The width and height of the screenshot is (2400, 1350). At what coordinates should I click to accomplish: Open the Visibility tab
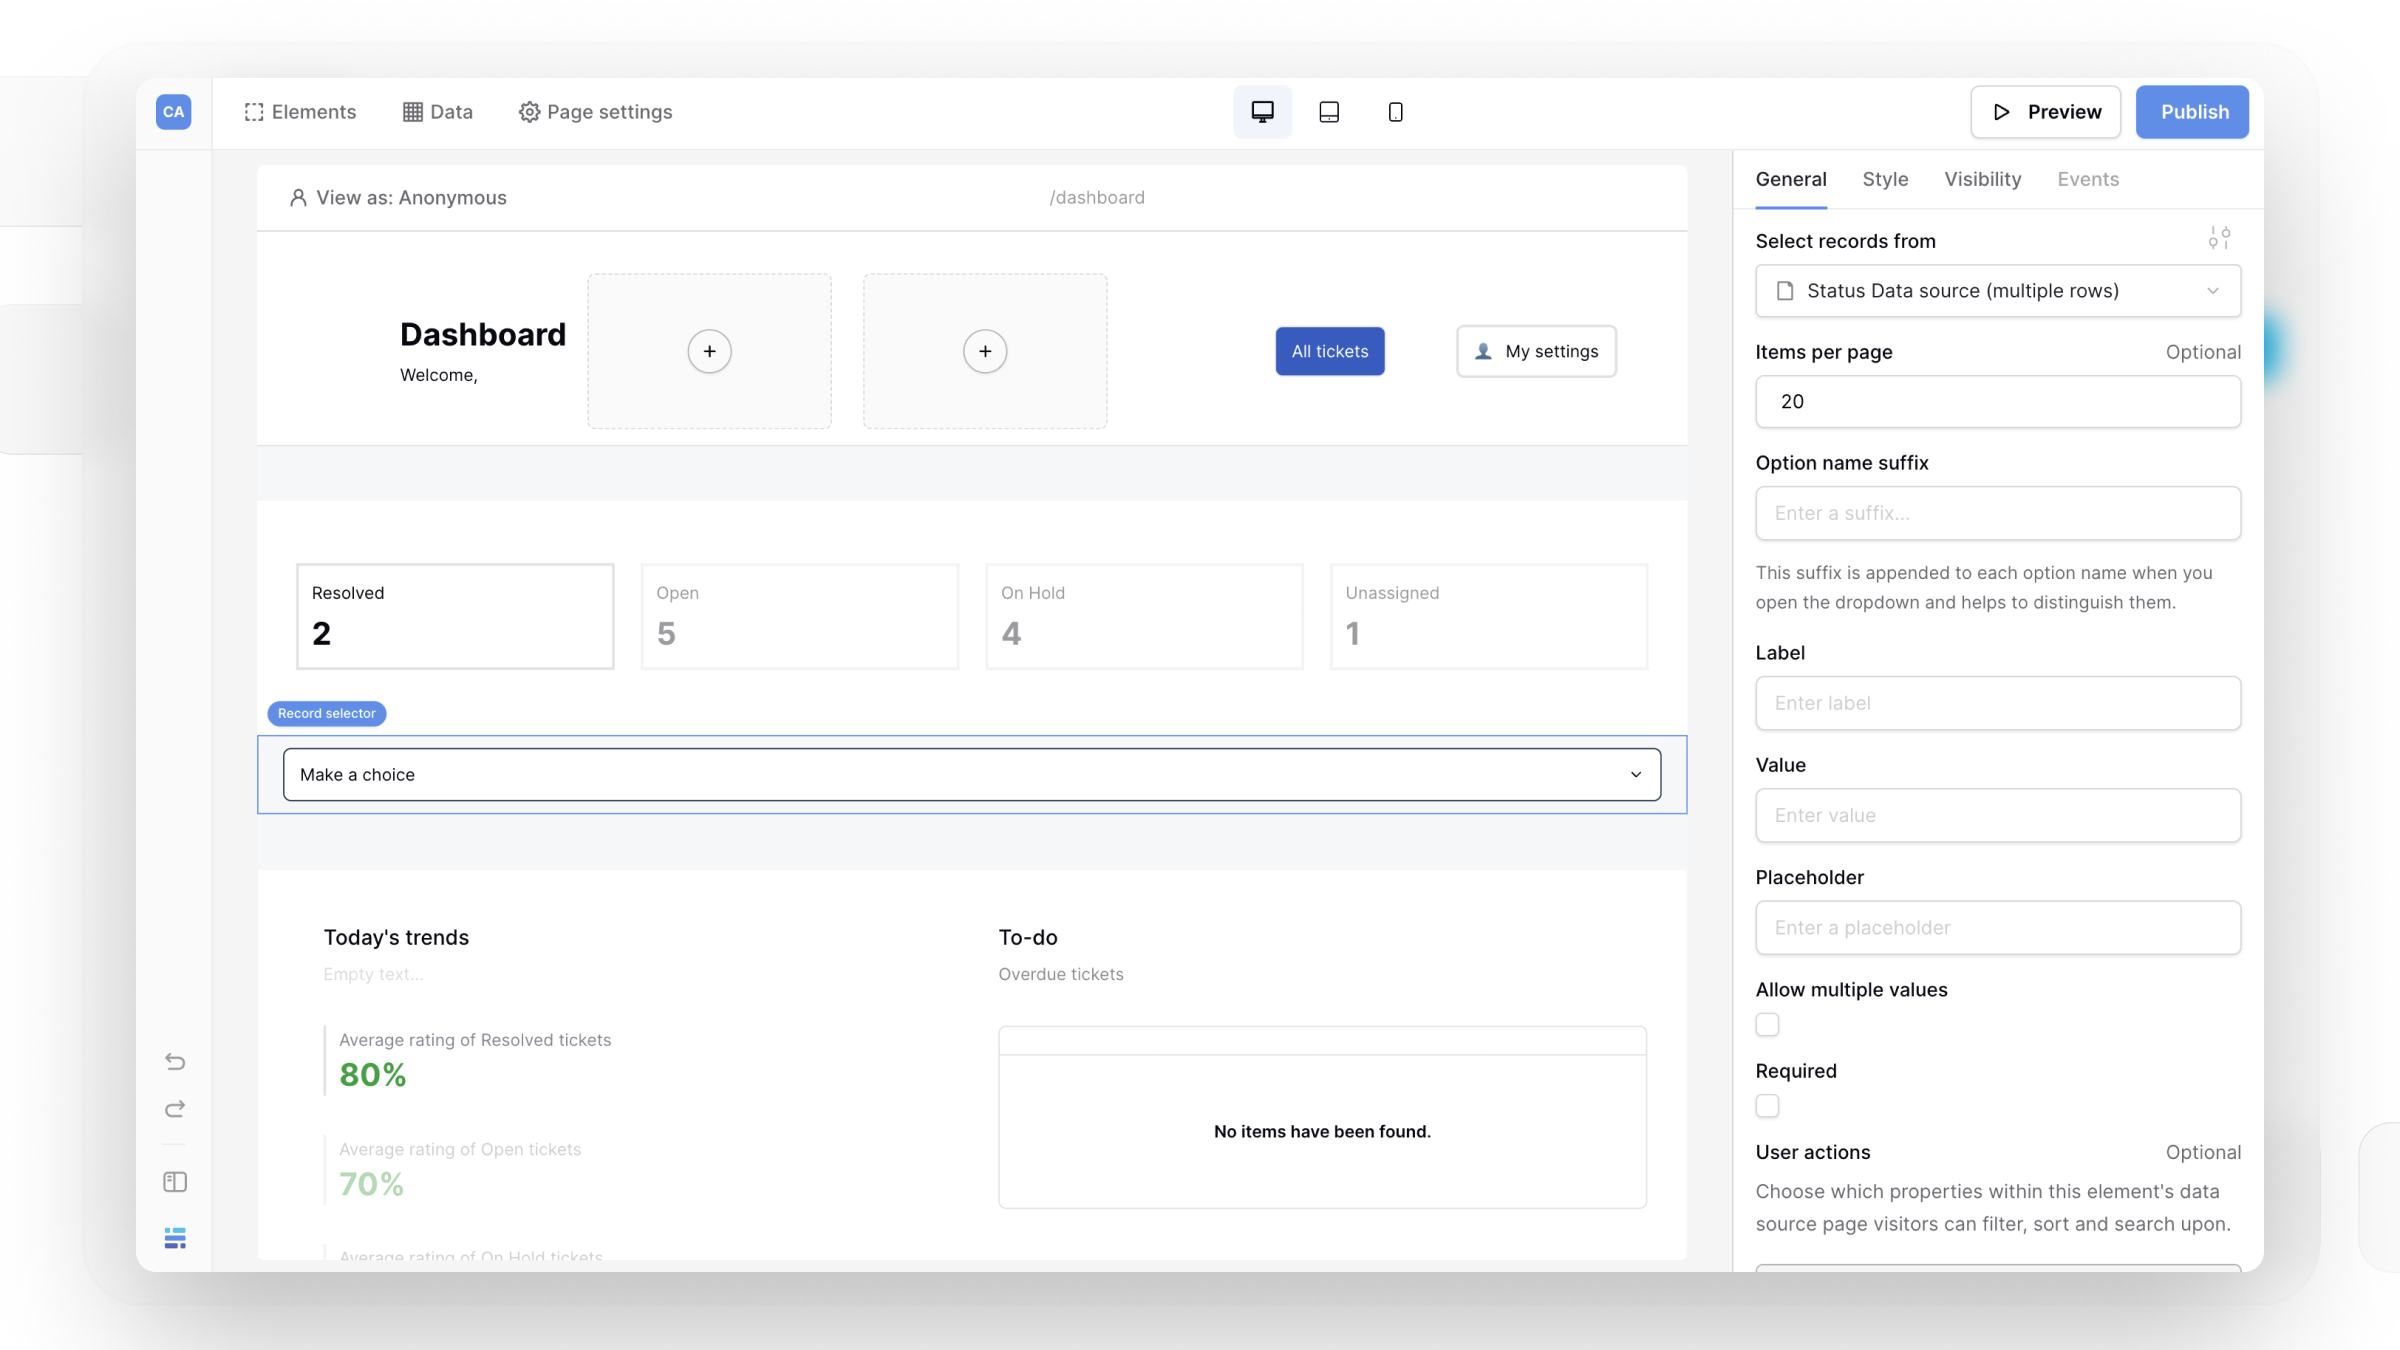click(1982, 179)
